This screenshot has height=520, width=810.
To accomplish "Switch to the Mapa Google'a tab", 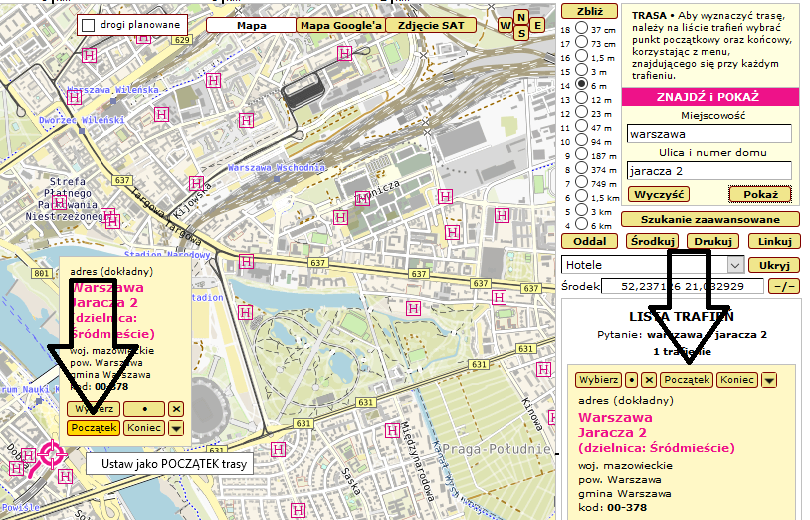I will [x=341, y=25].
